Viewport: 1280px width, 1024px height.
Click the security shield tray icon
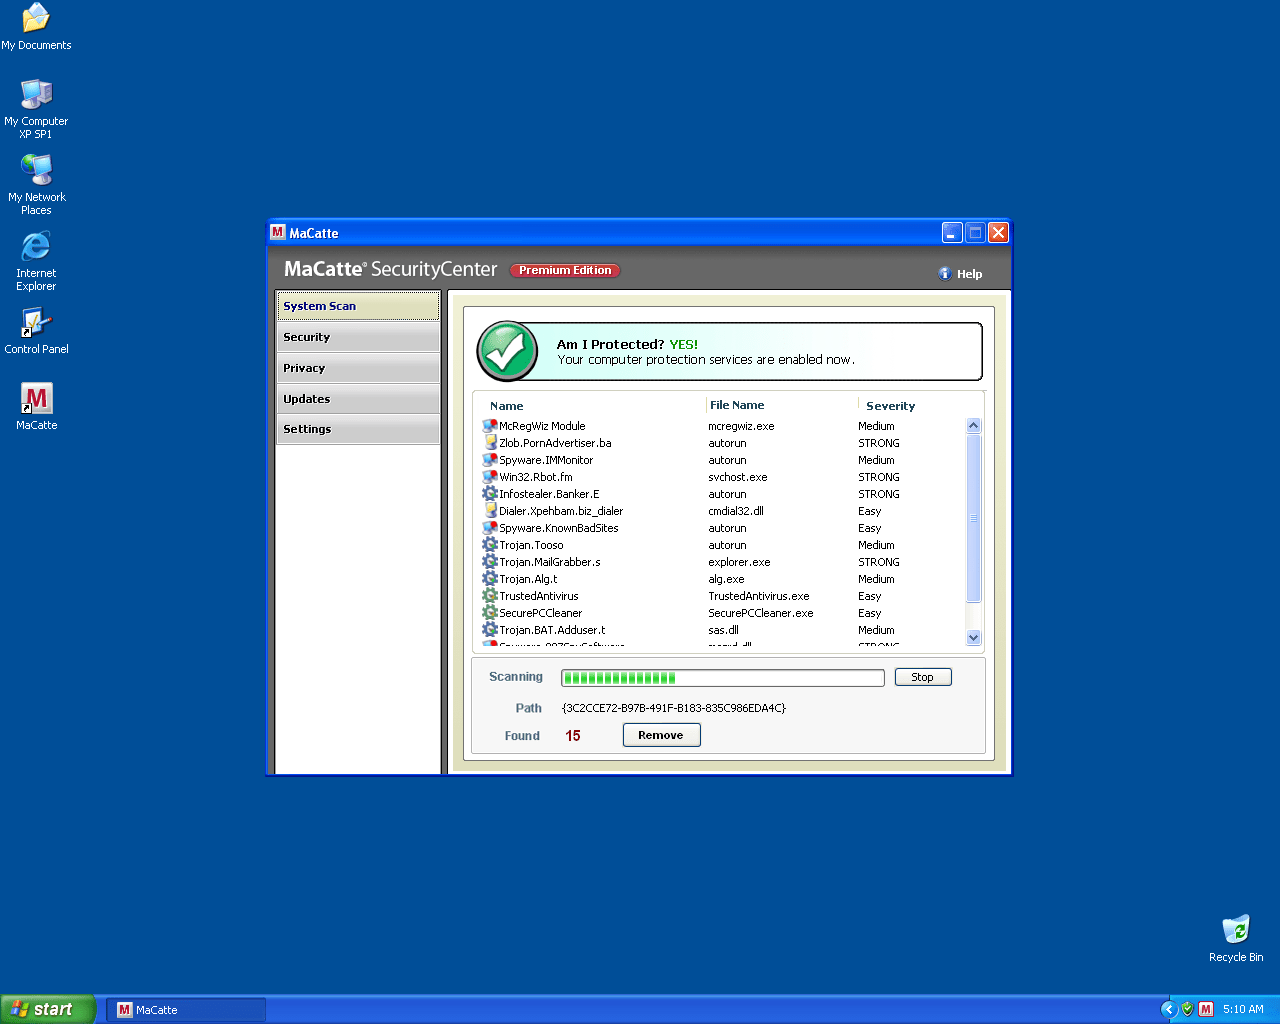[x=1187, y=1009]
